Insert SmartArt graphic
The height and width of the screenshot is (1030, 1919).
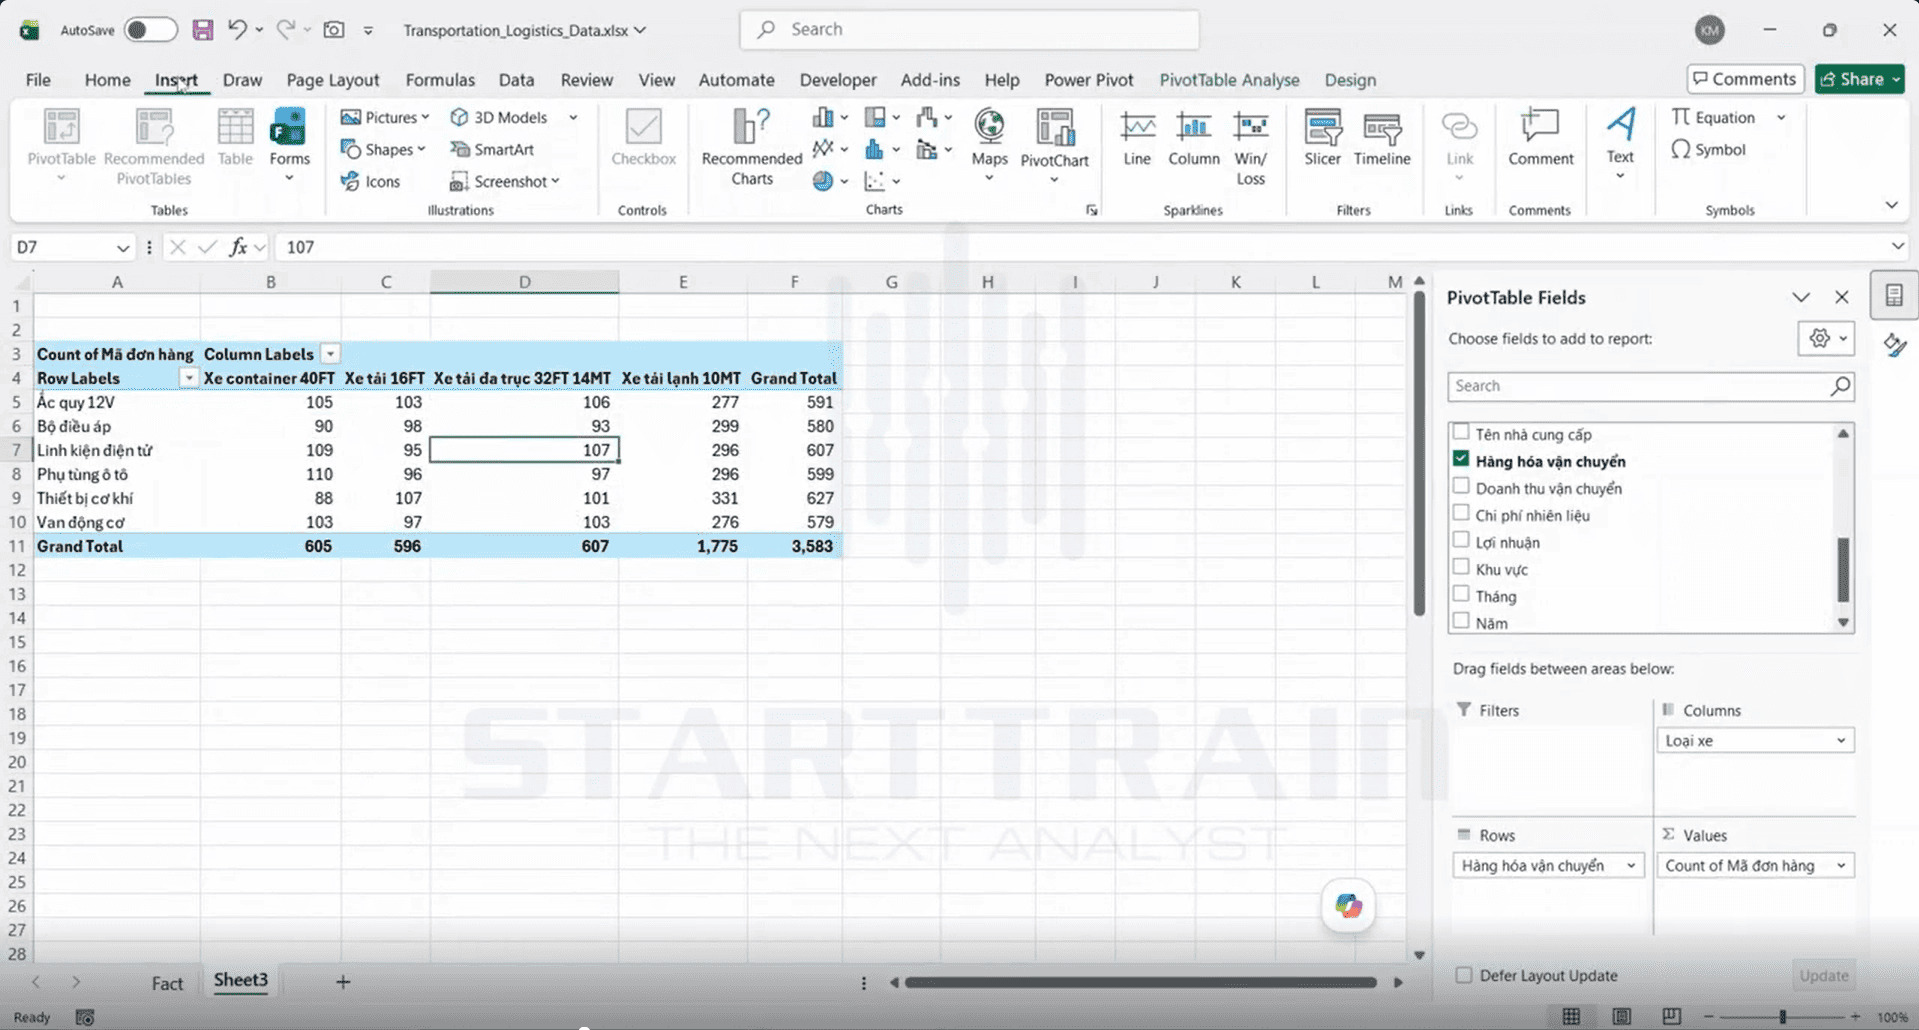(x=492, y=149)
